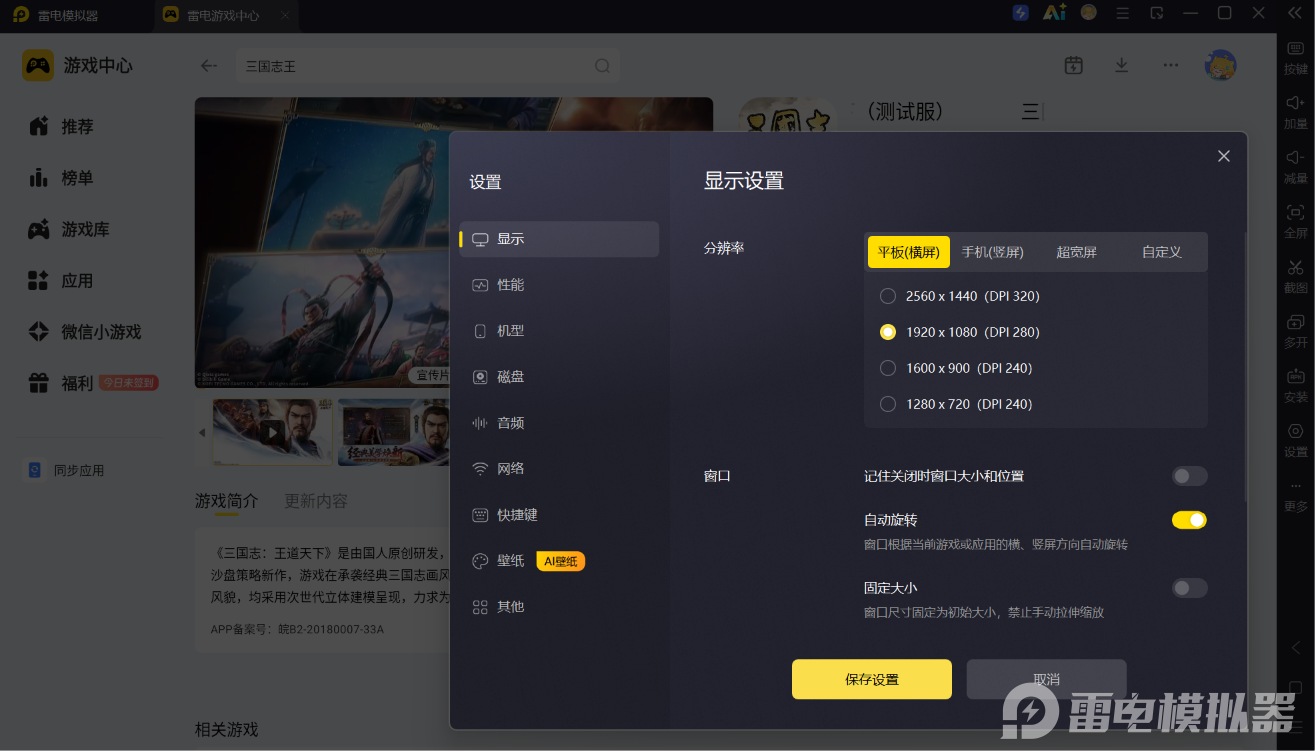1315x751 pixels.
Task: Play the video thumbnail under the game banner
Action: pos(272,432)
